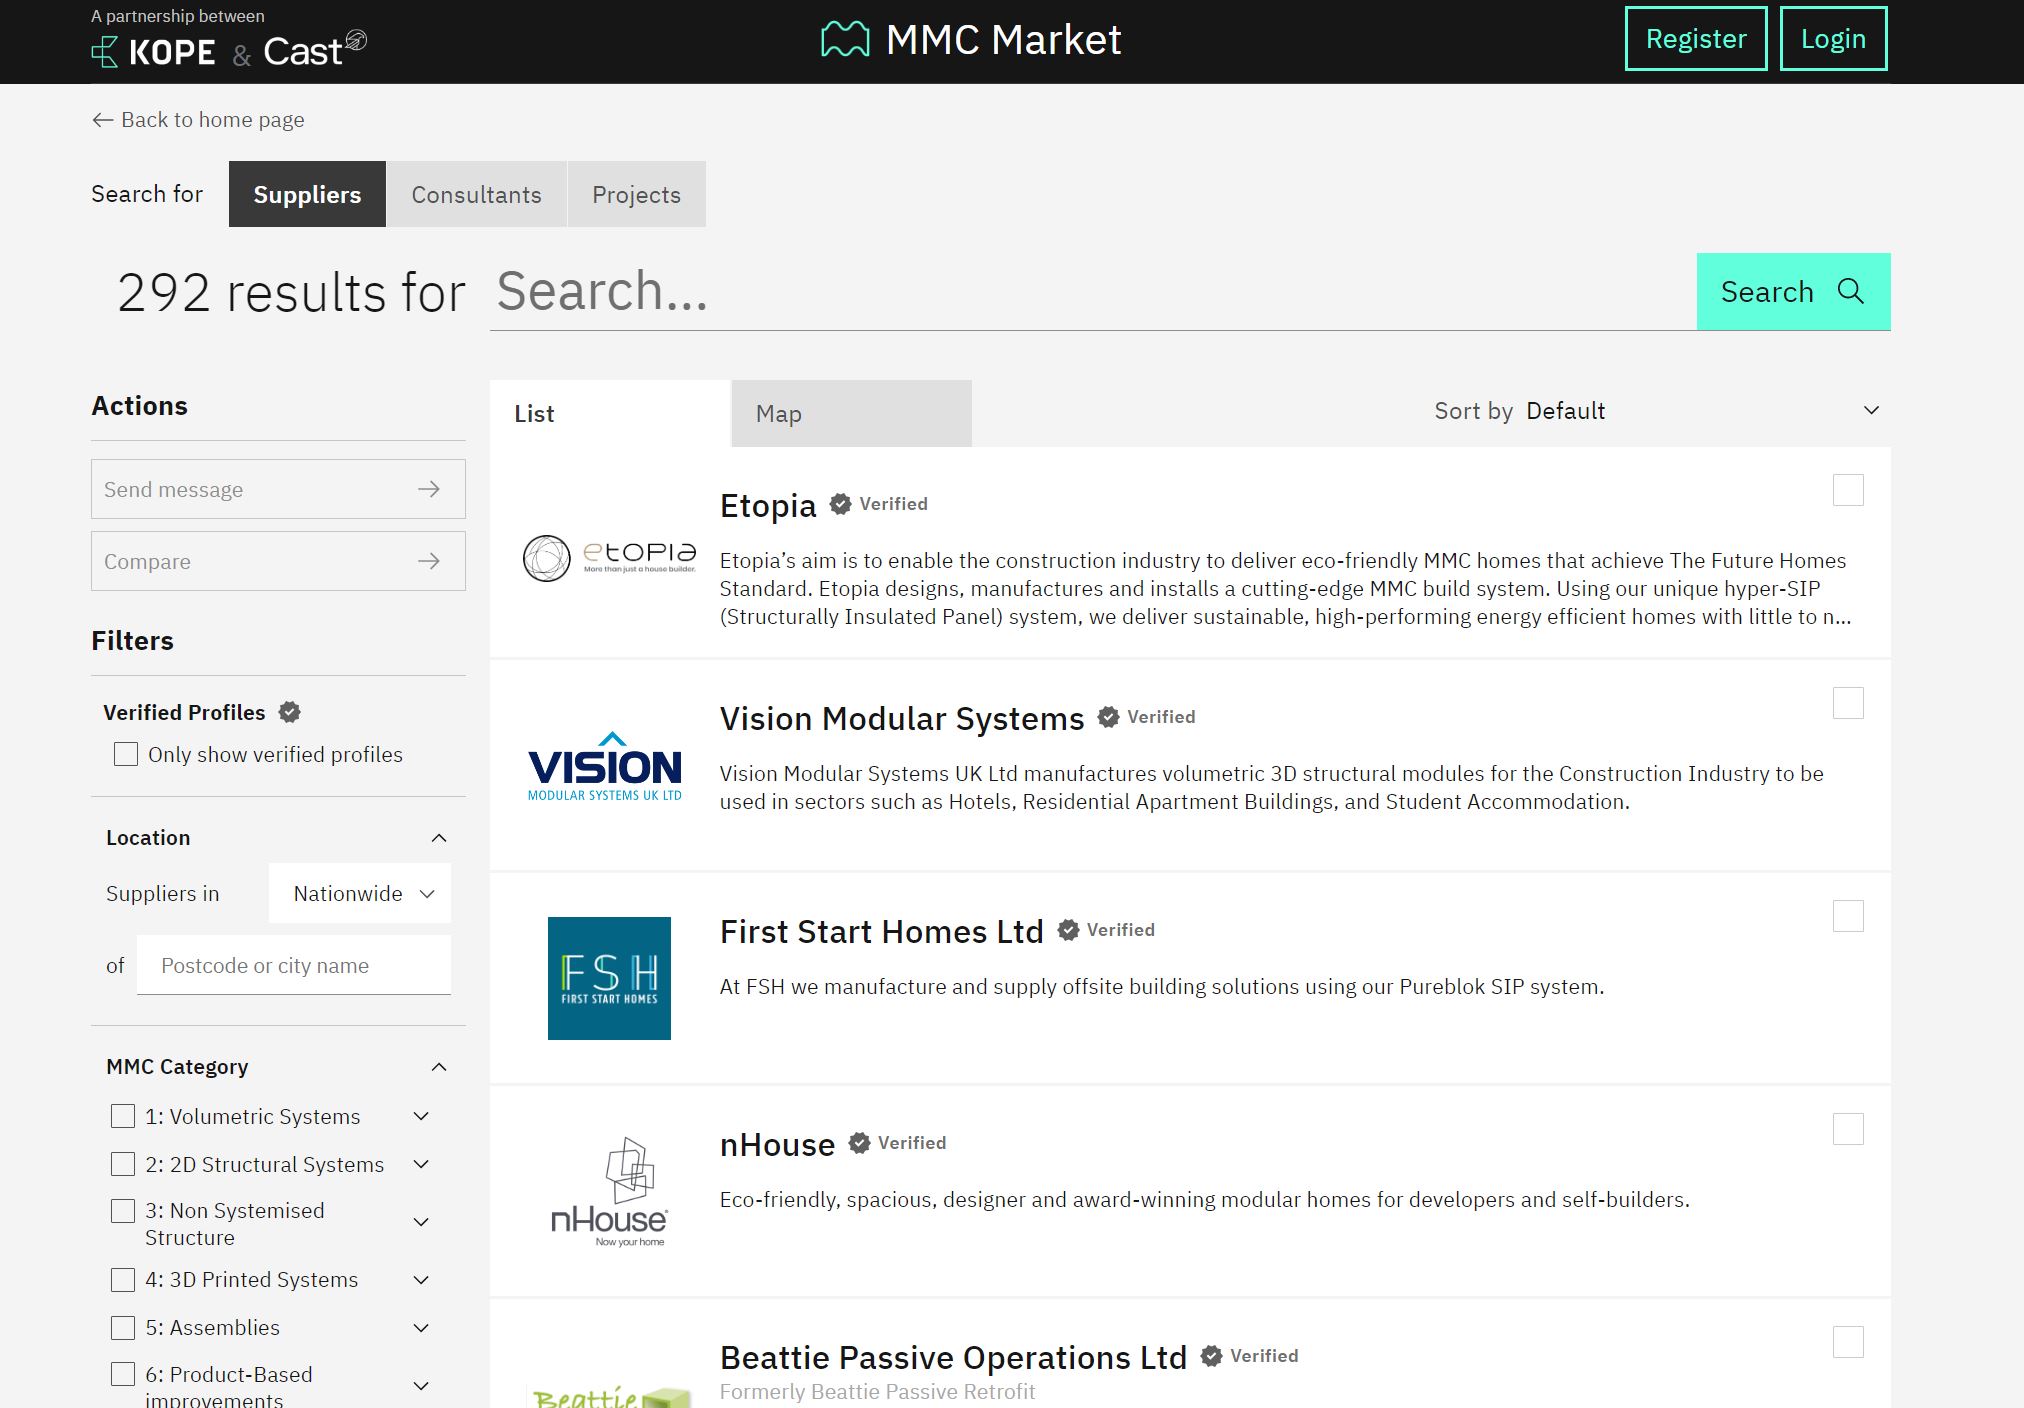Click the arrow in the Send message box
The image size is (2024, 1408).
click(x=429, y=489)
